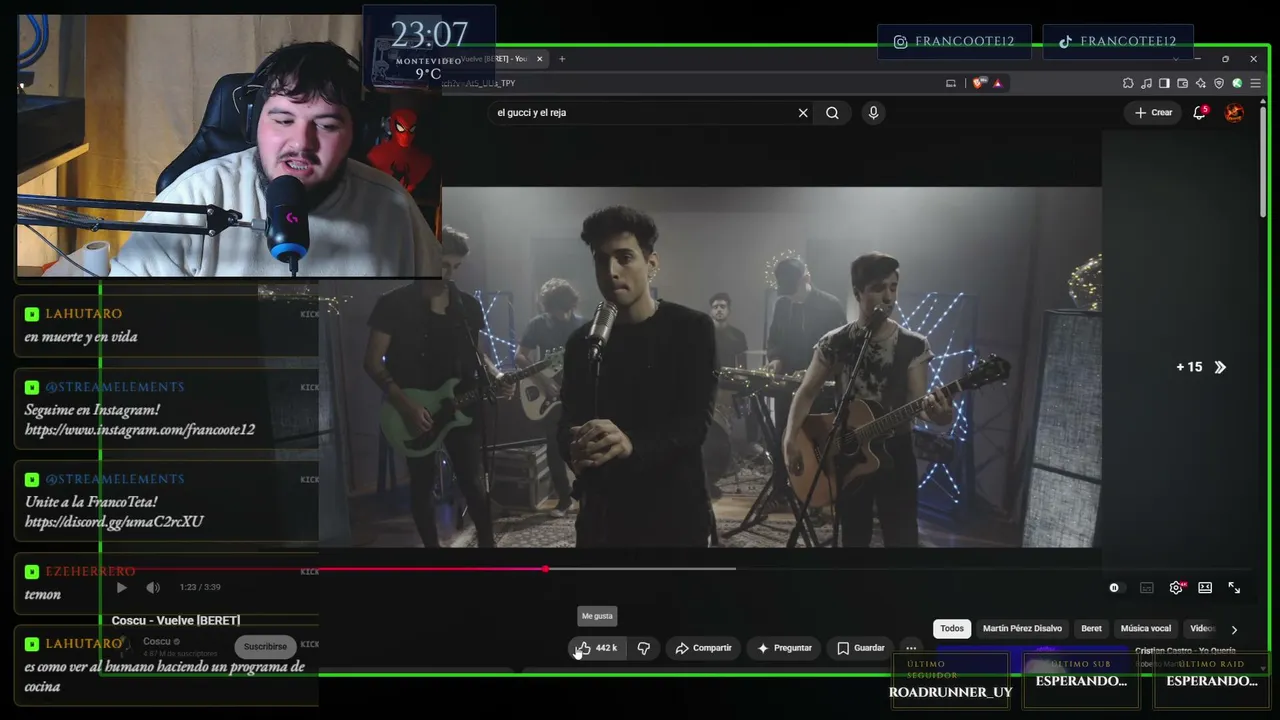Click the Compartir share button

point(703,648)
